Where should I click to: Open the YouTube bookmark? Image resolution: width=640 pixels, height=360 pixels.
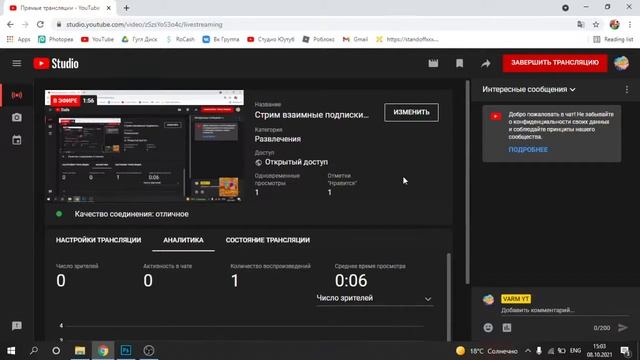point(97,39)
